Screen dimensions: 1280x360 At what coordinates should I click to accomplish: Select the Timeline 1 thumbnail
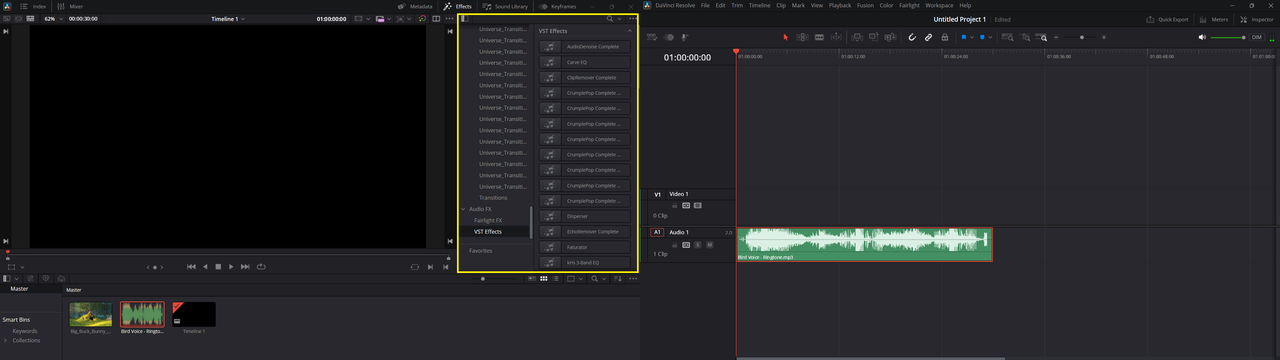(x=194, y=315)
